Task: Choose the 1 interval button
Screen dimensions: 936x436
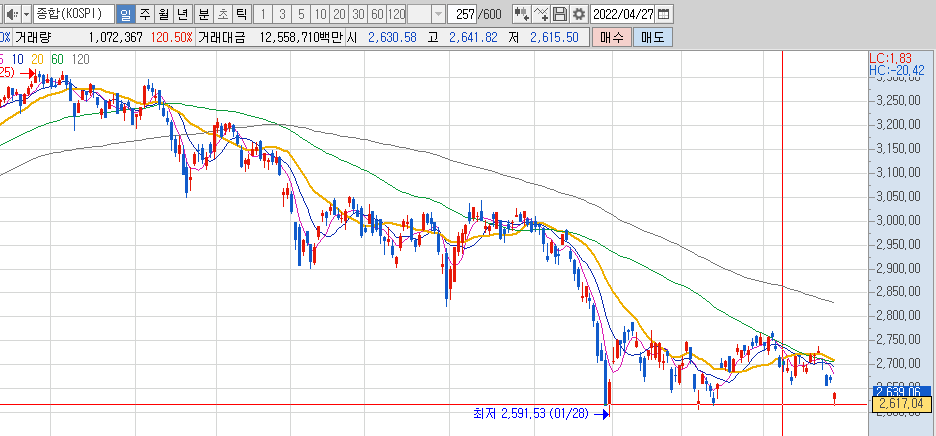Action: 263,13
